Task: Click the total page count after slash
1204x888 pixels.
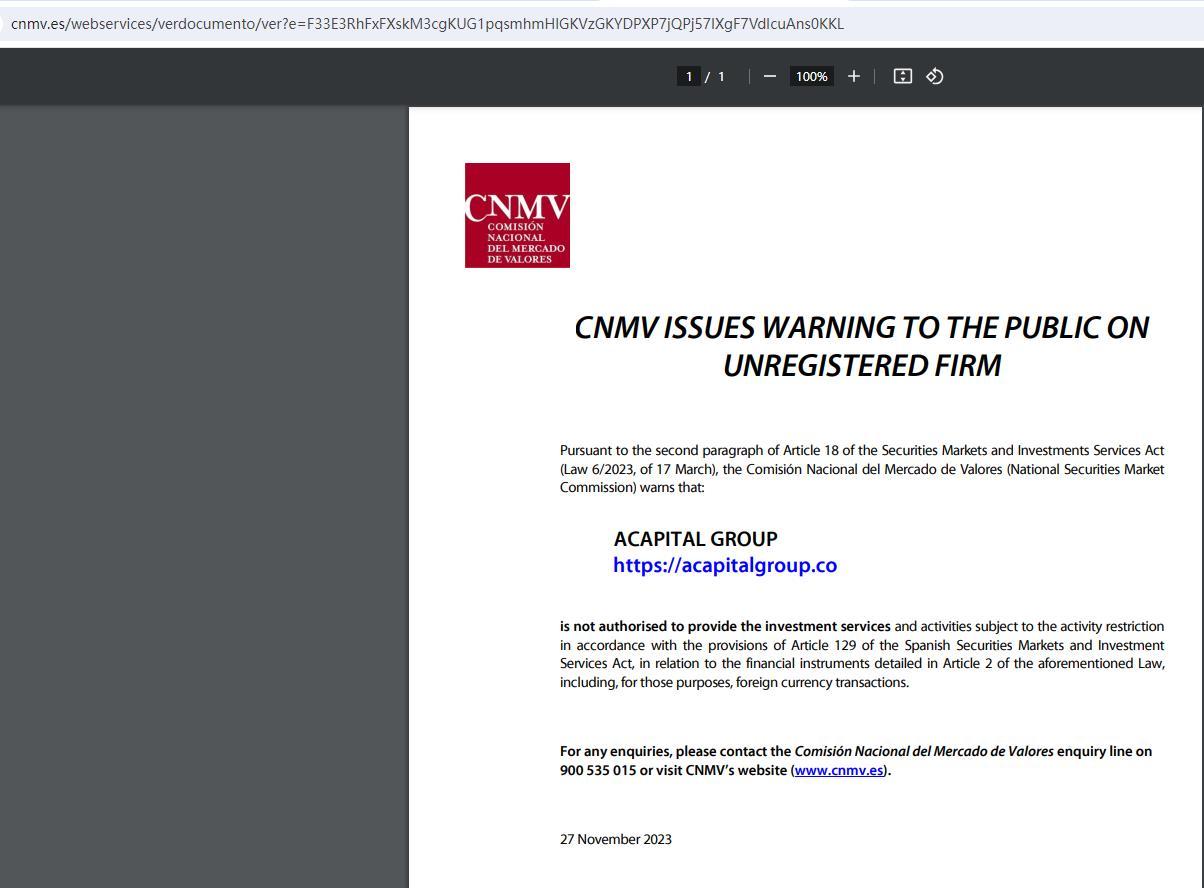Action: coord(721,76)
